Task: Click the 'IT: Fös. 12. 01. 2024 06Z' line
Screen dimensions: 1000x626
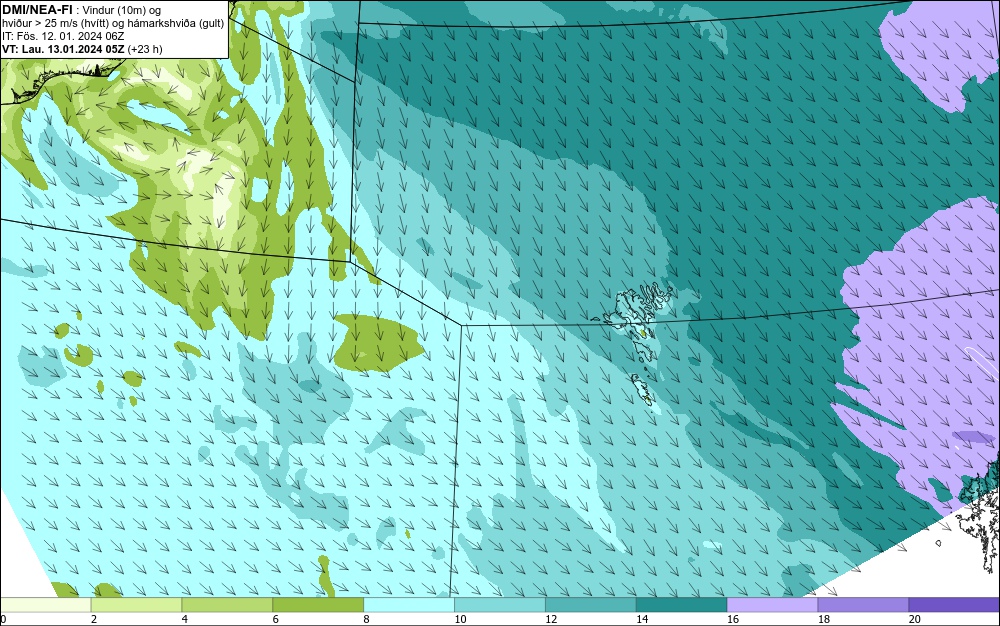Action: pos(63,36)
